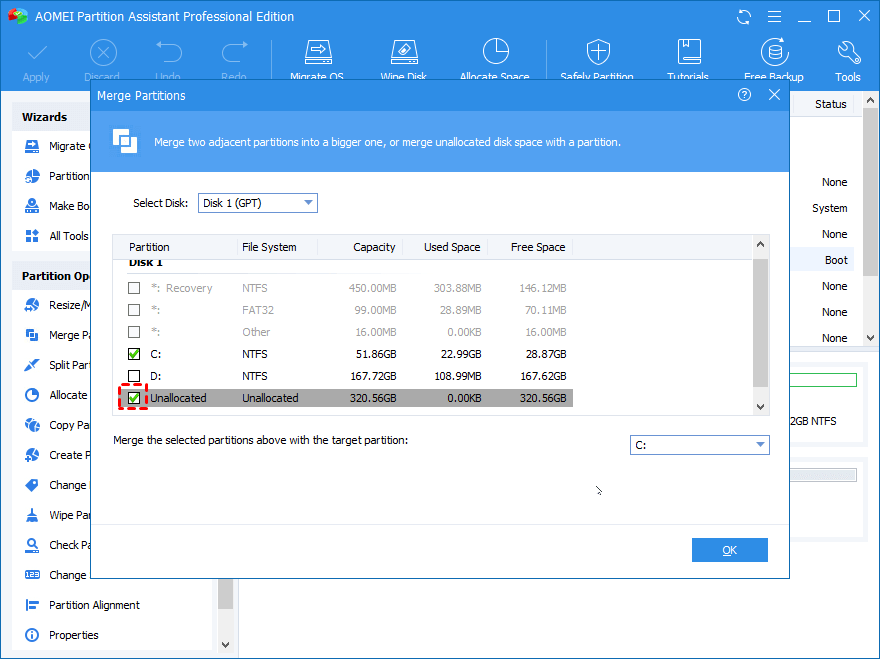The width and height of the screenshot is (880, 659).
Task: Uncheck the C: partition checkbox
Action: (134, 354)
